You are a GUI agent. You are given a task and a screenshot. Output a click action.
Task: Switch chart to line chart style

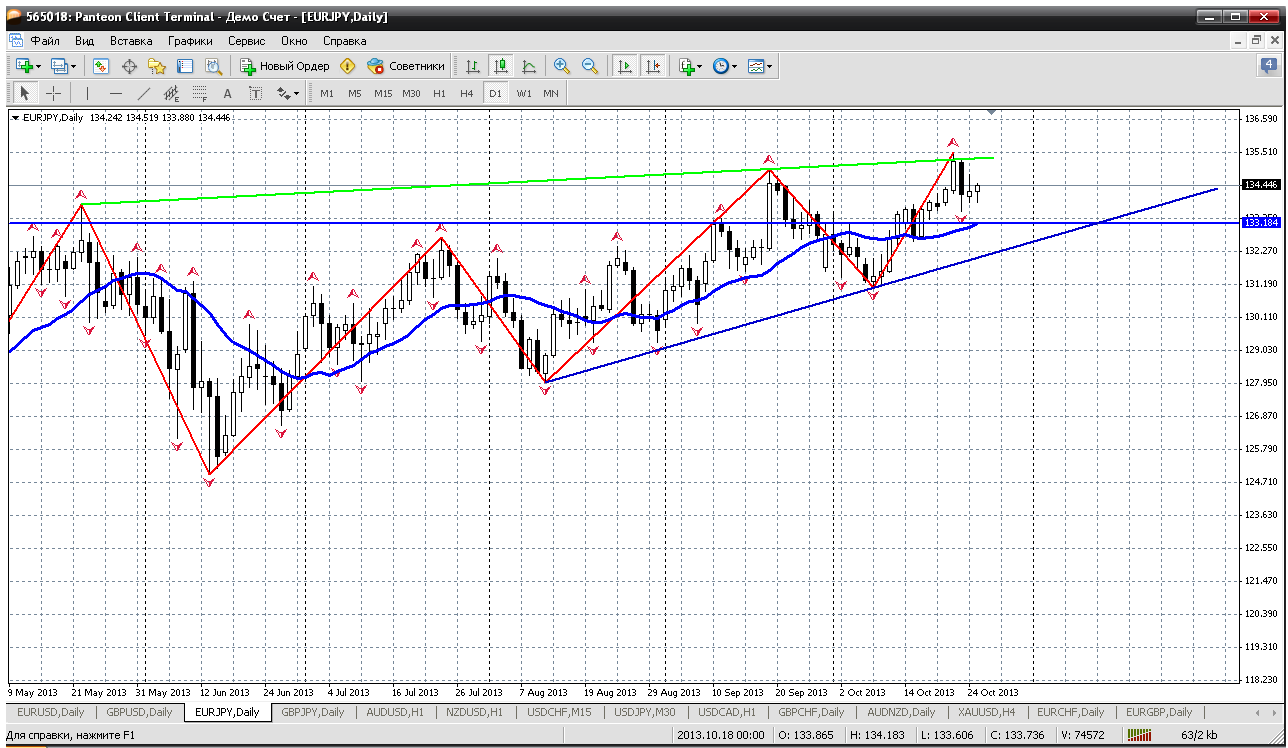point(529,66)
